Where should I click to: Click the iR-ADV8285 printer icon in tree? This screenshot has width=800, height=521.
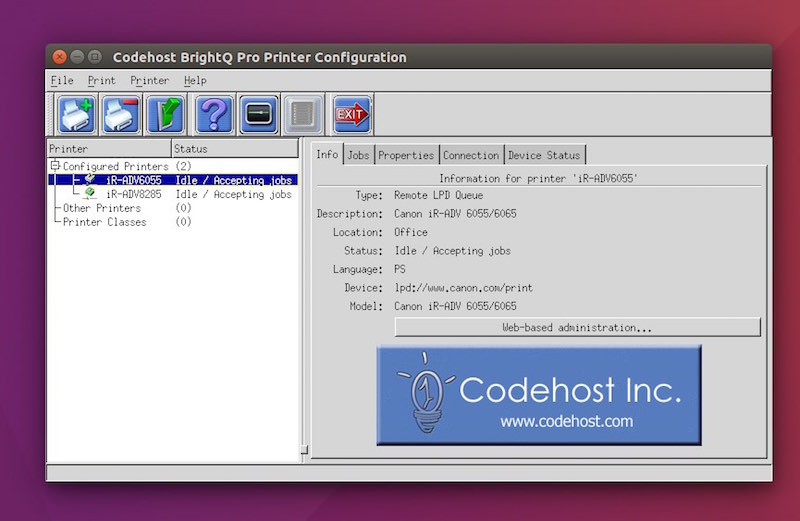coord(91,194)
